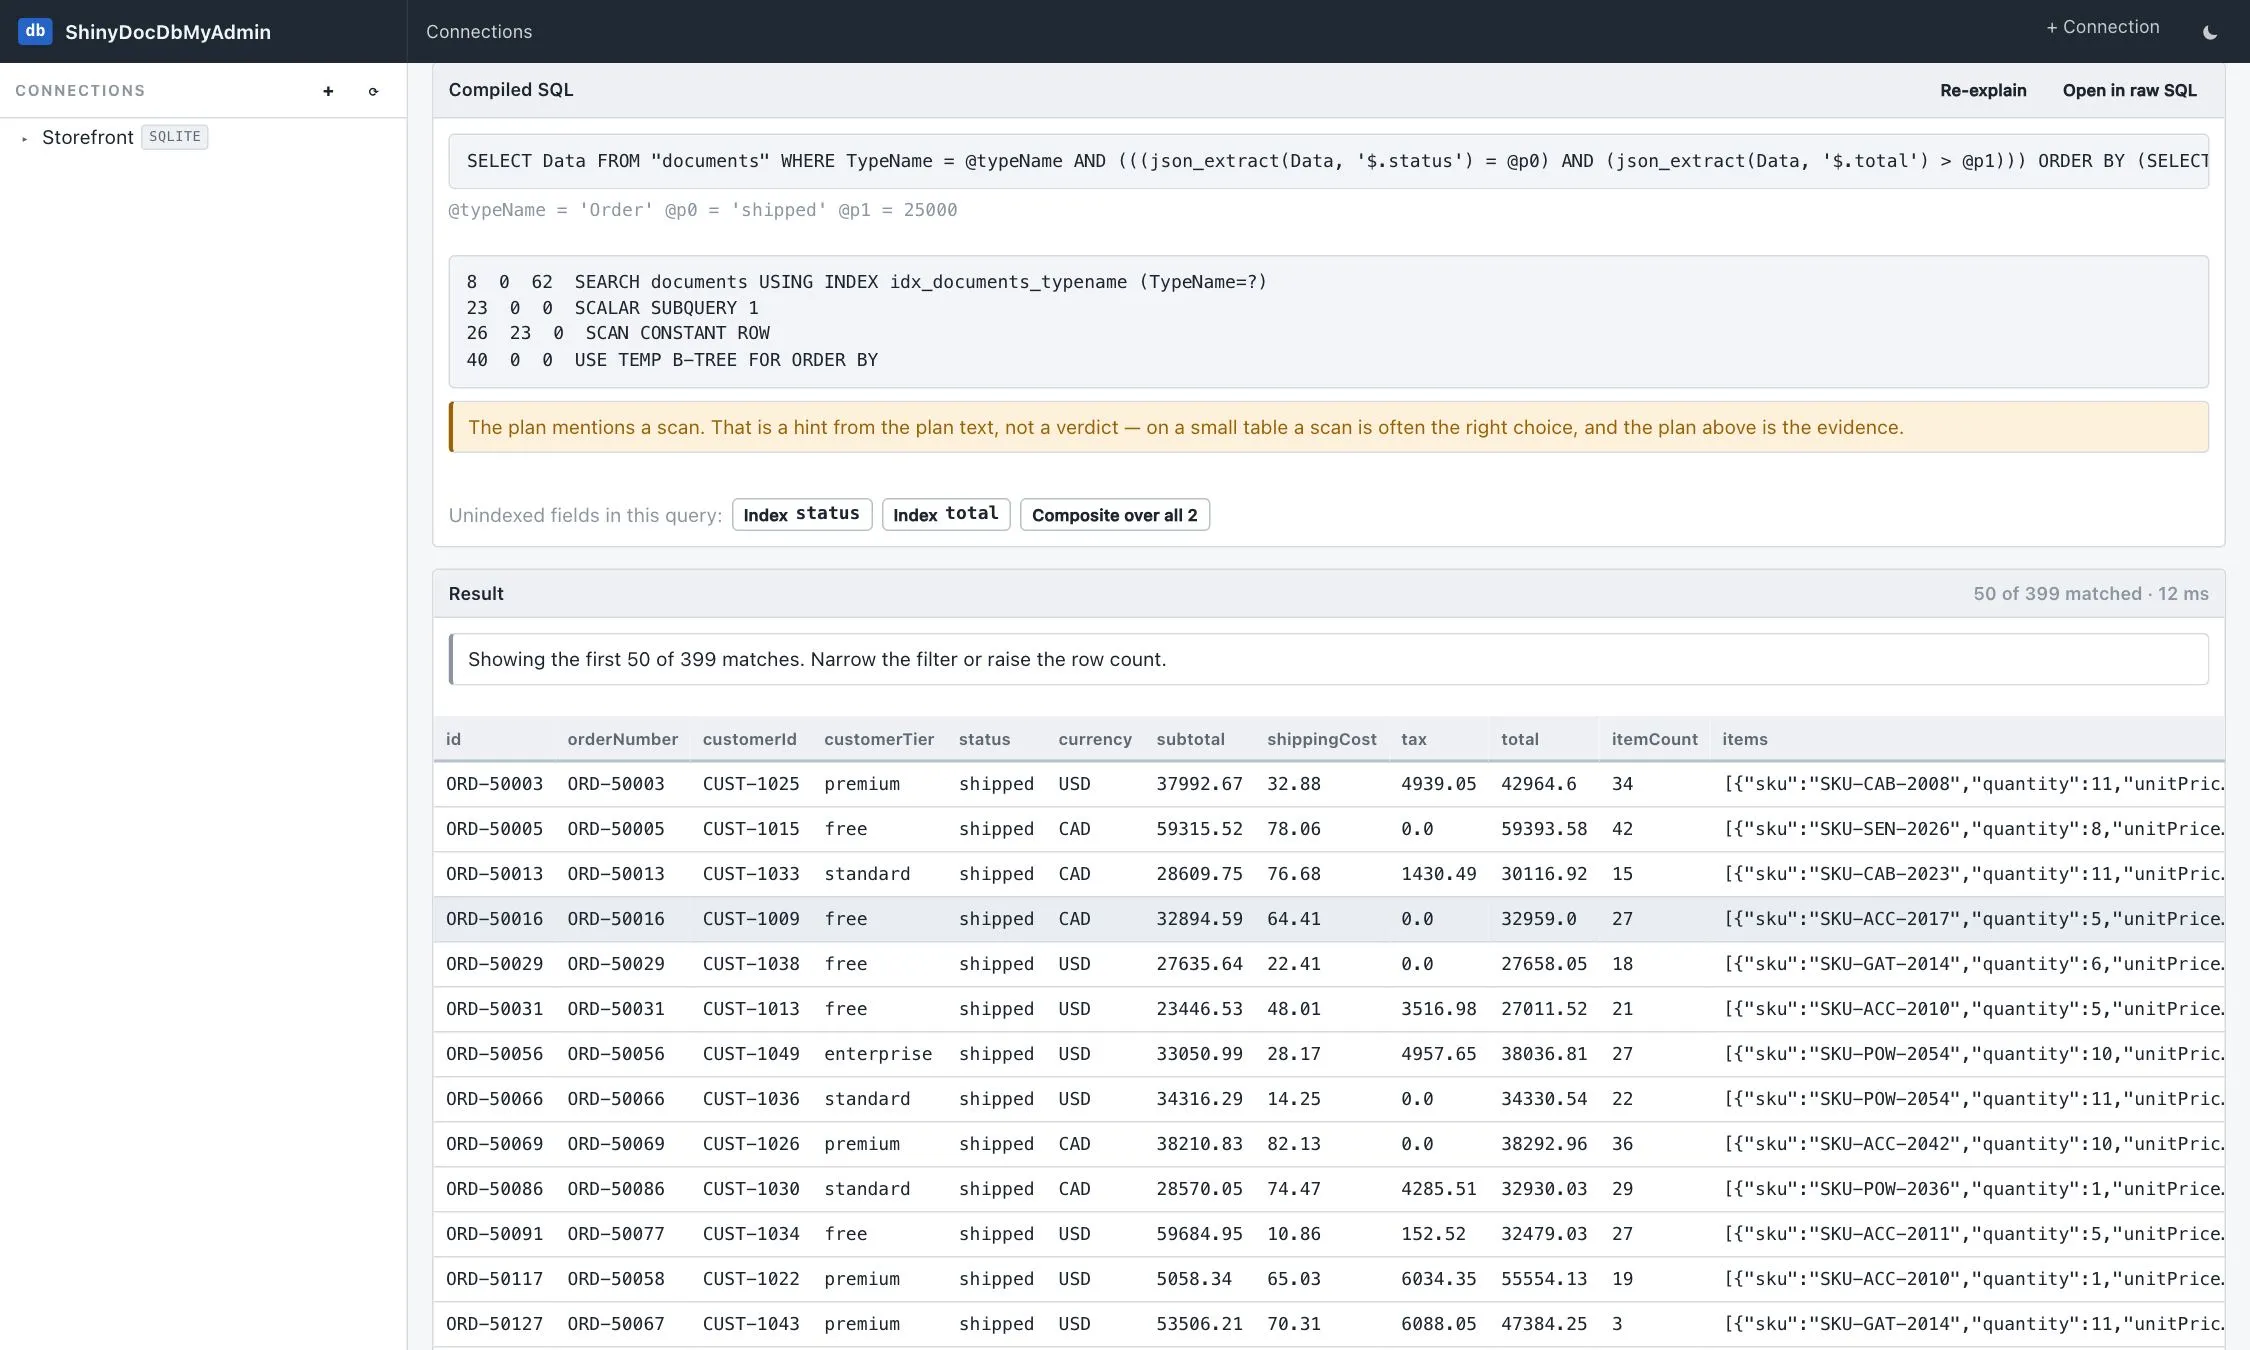The width and height of the screenshot is (2250, 1350).
Task: Click the db logo icon
Action: tap(35, 31)
